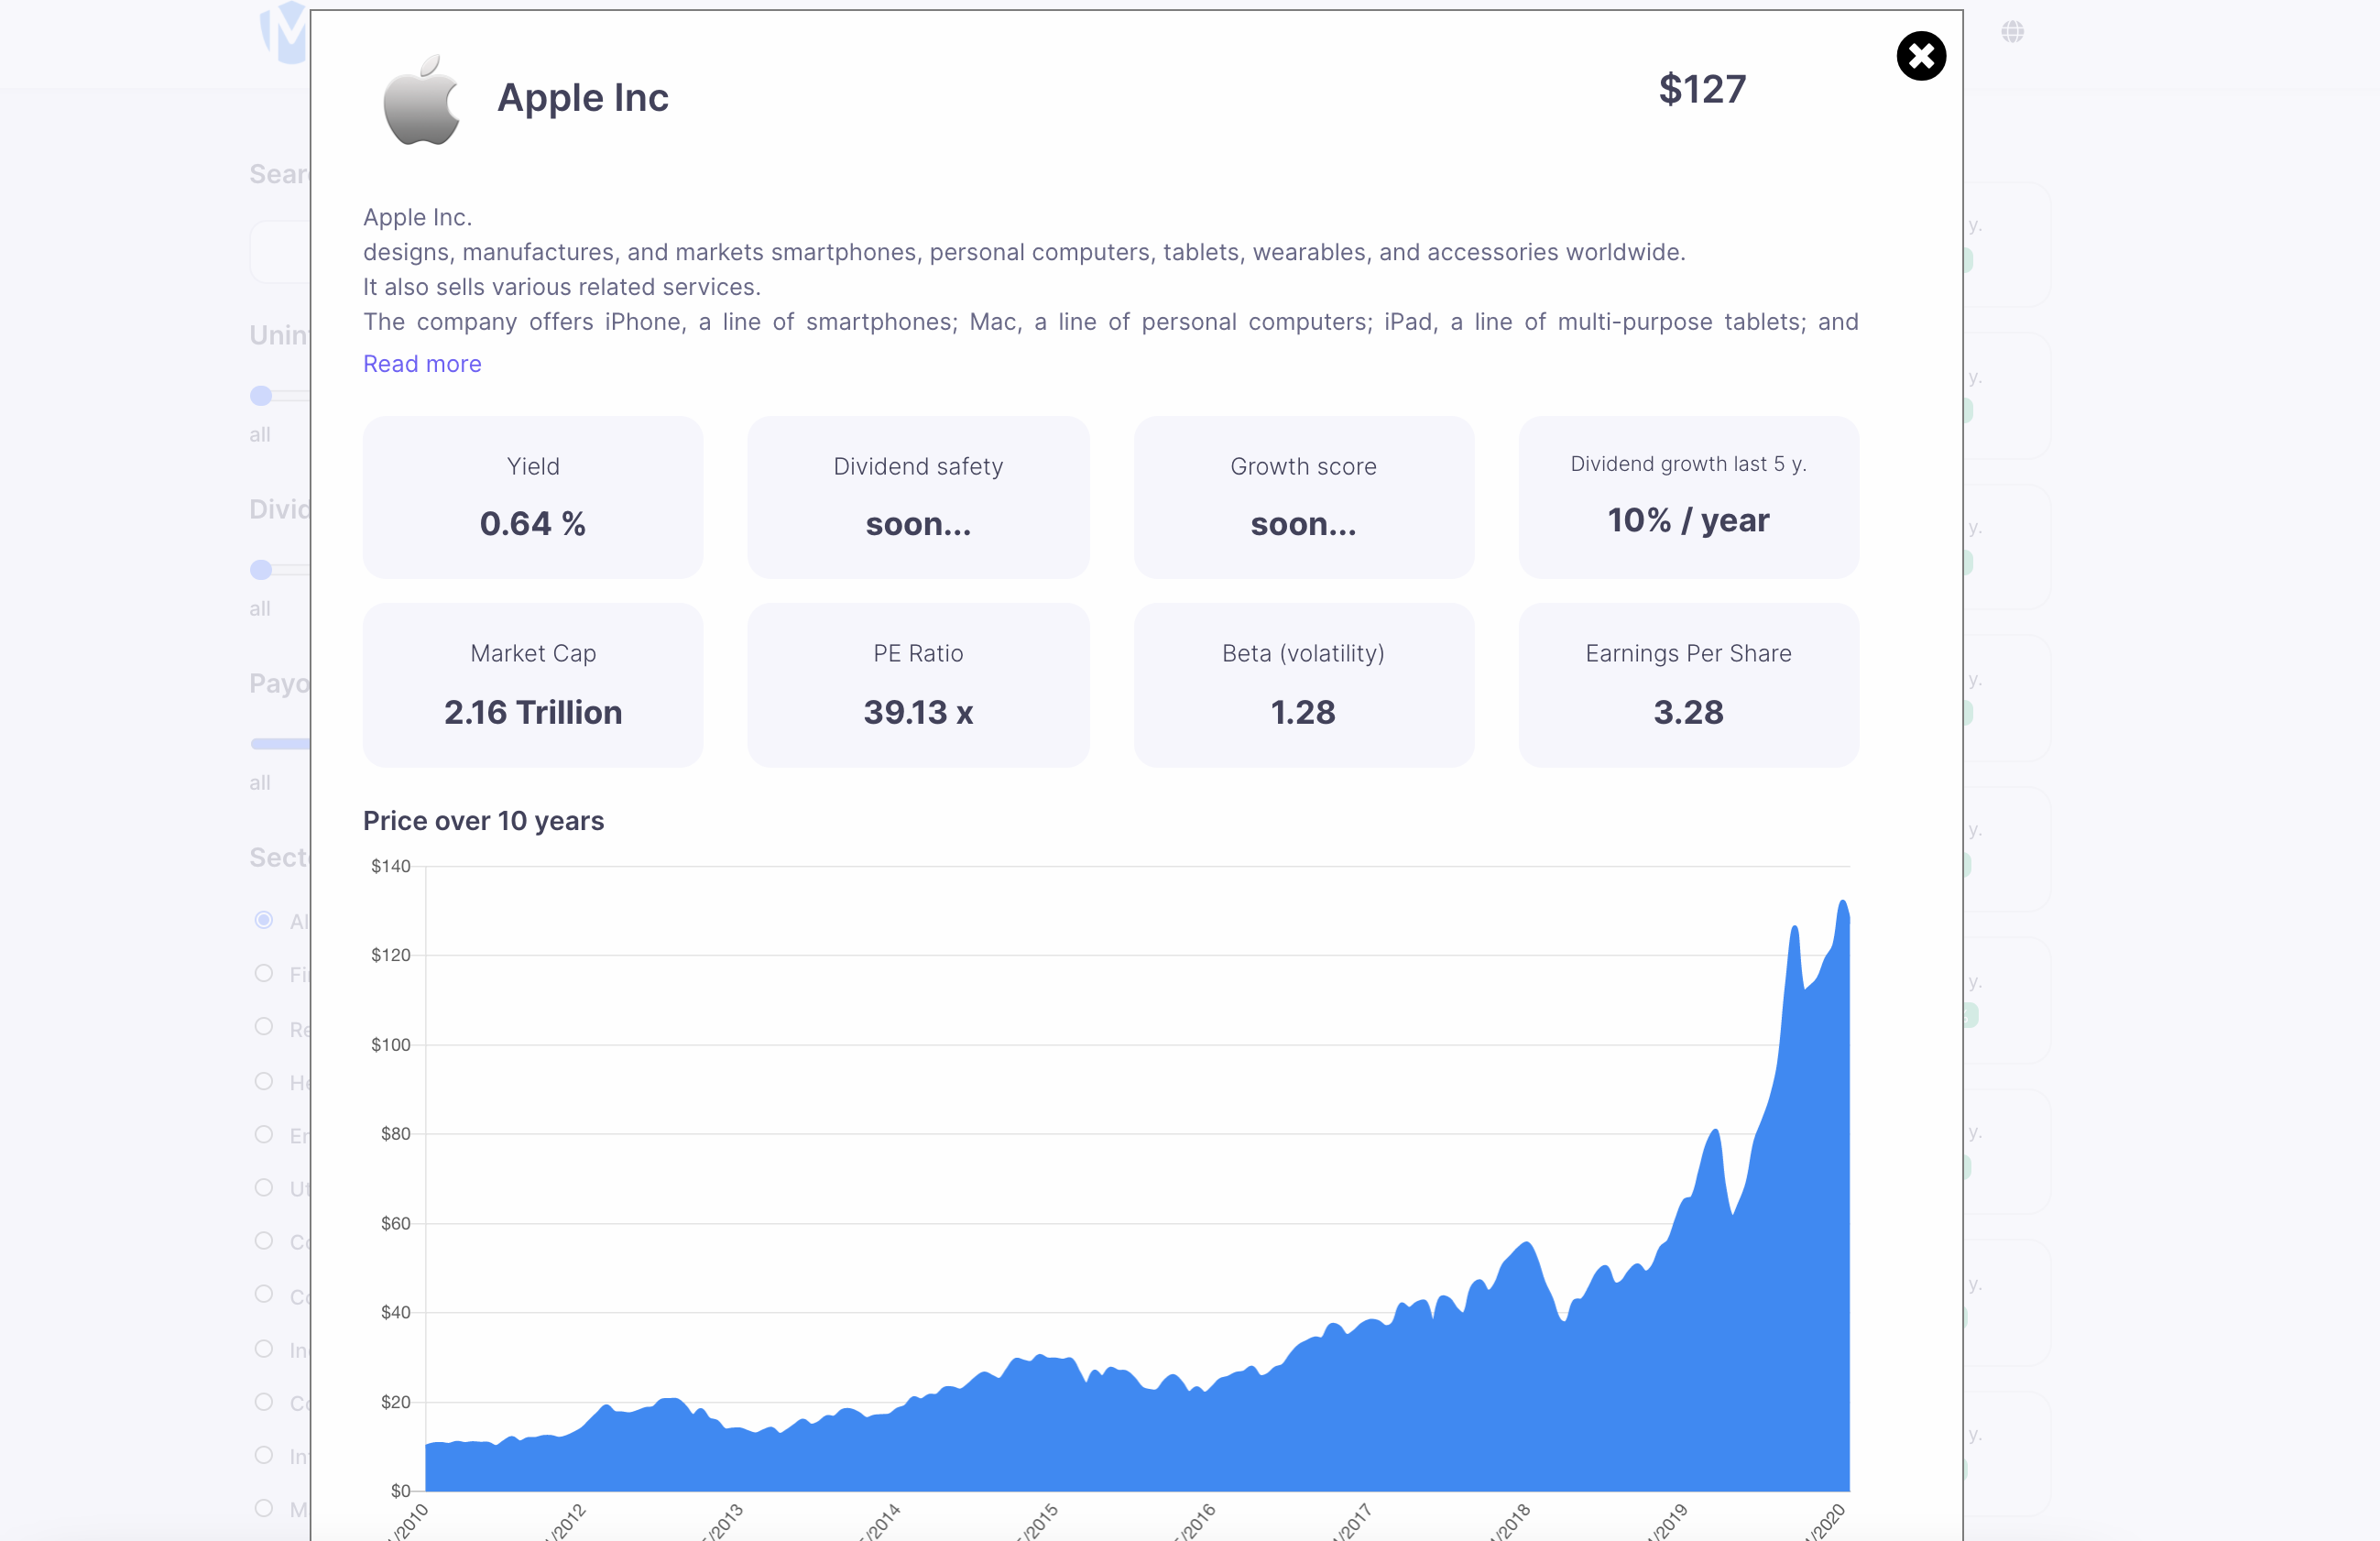Click the Beta (volatility) 1.28 card
Screen dimensions: 2380x1541
click(x=1303, y=685)
